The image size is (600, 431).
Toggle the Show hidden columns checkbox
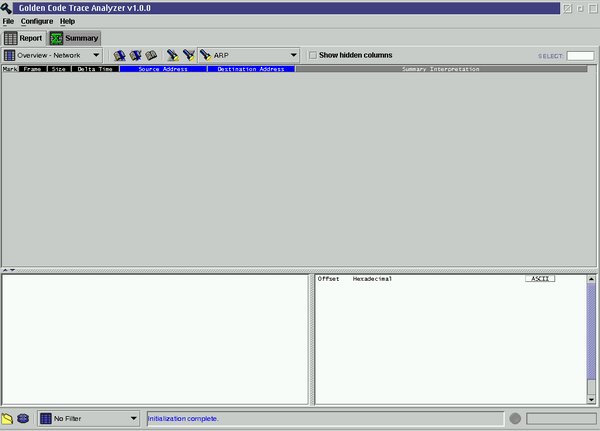(x=313, y=55)
